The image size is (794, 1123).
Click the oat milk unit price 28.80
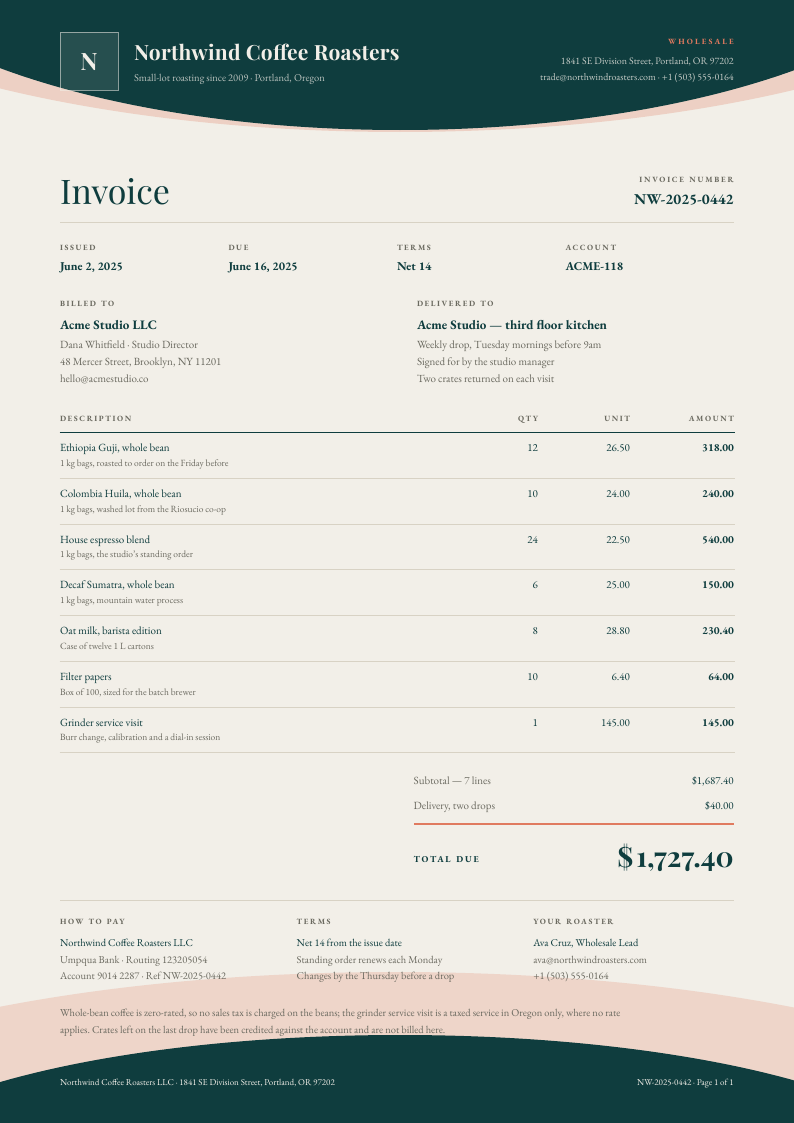[618, 630]
